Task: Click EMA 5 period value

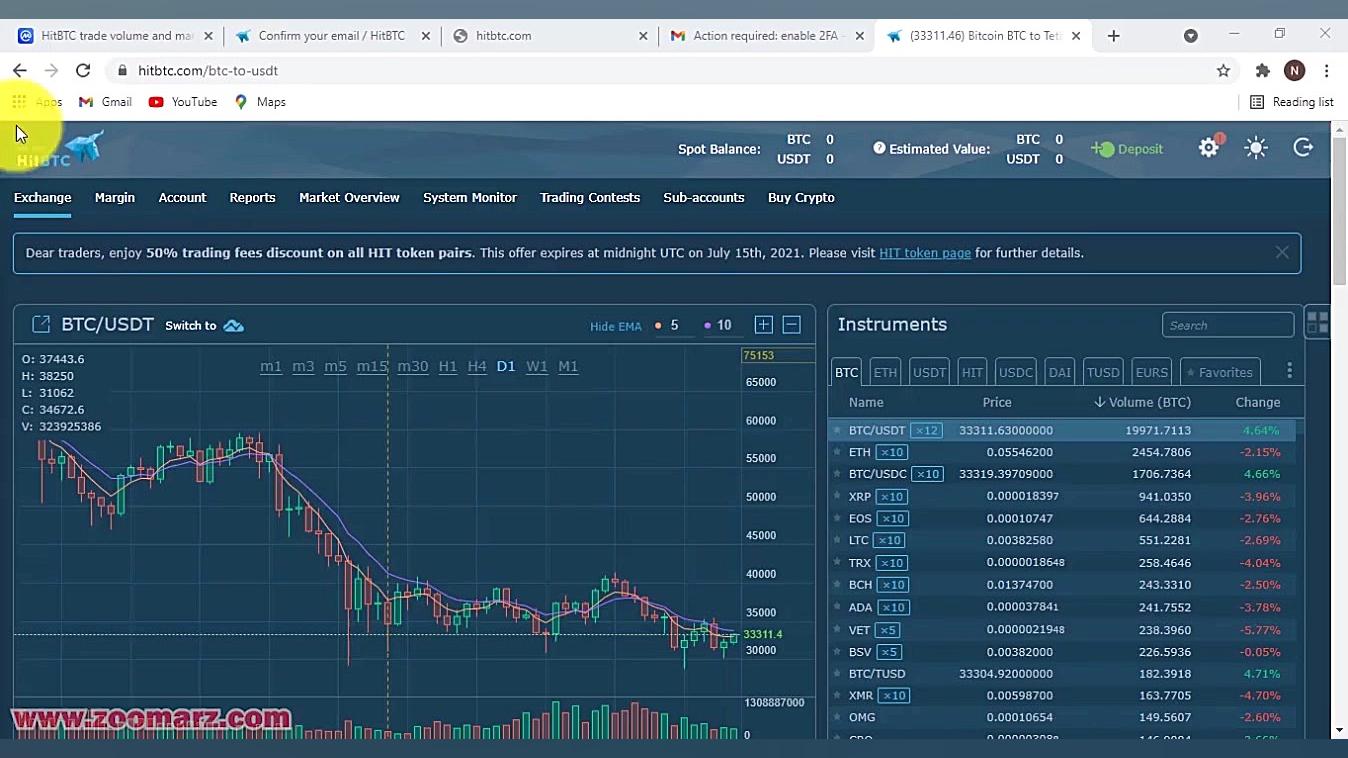Action: (674, 325)
